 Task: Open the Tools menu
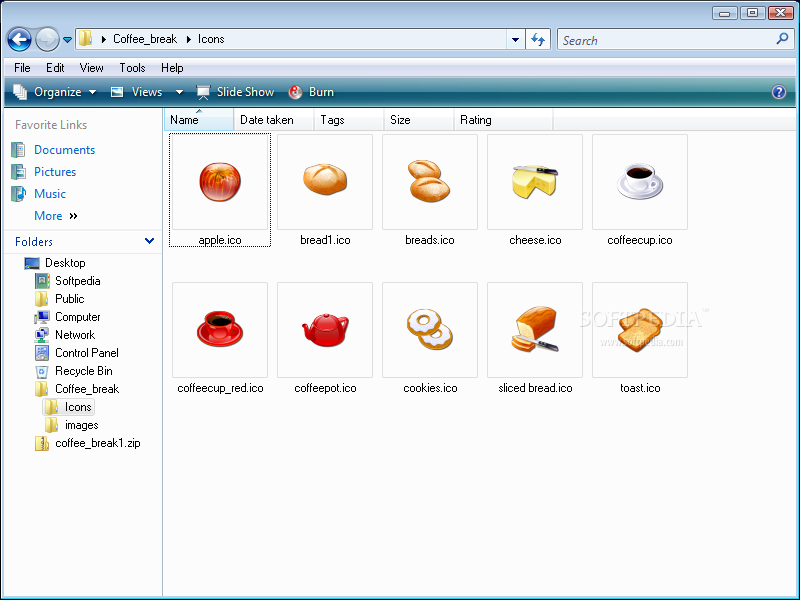tap(132, 68)
